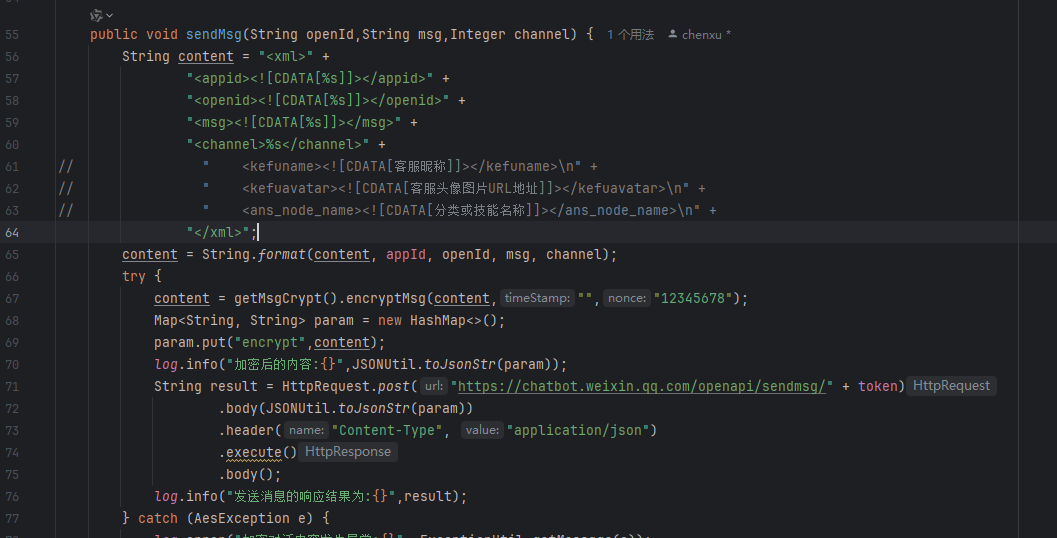Click the sendMsg method name
1057x538 pixels.
coord(214,34)
